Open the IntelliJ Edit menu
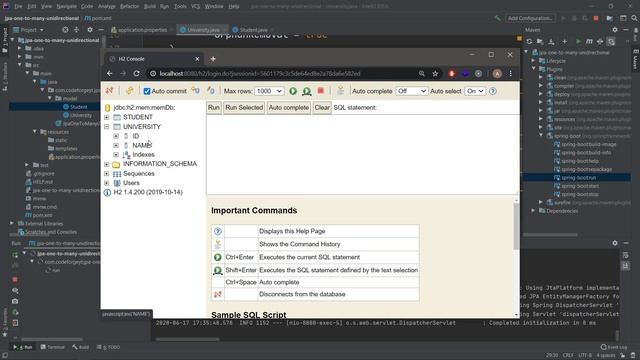 tap(32, 6)
